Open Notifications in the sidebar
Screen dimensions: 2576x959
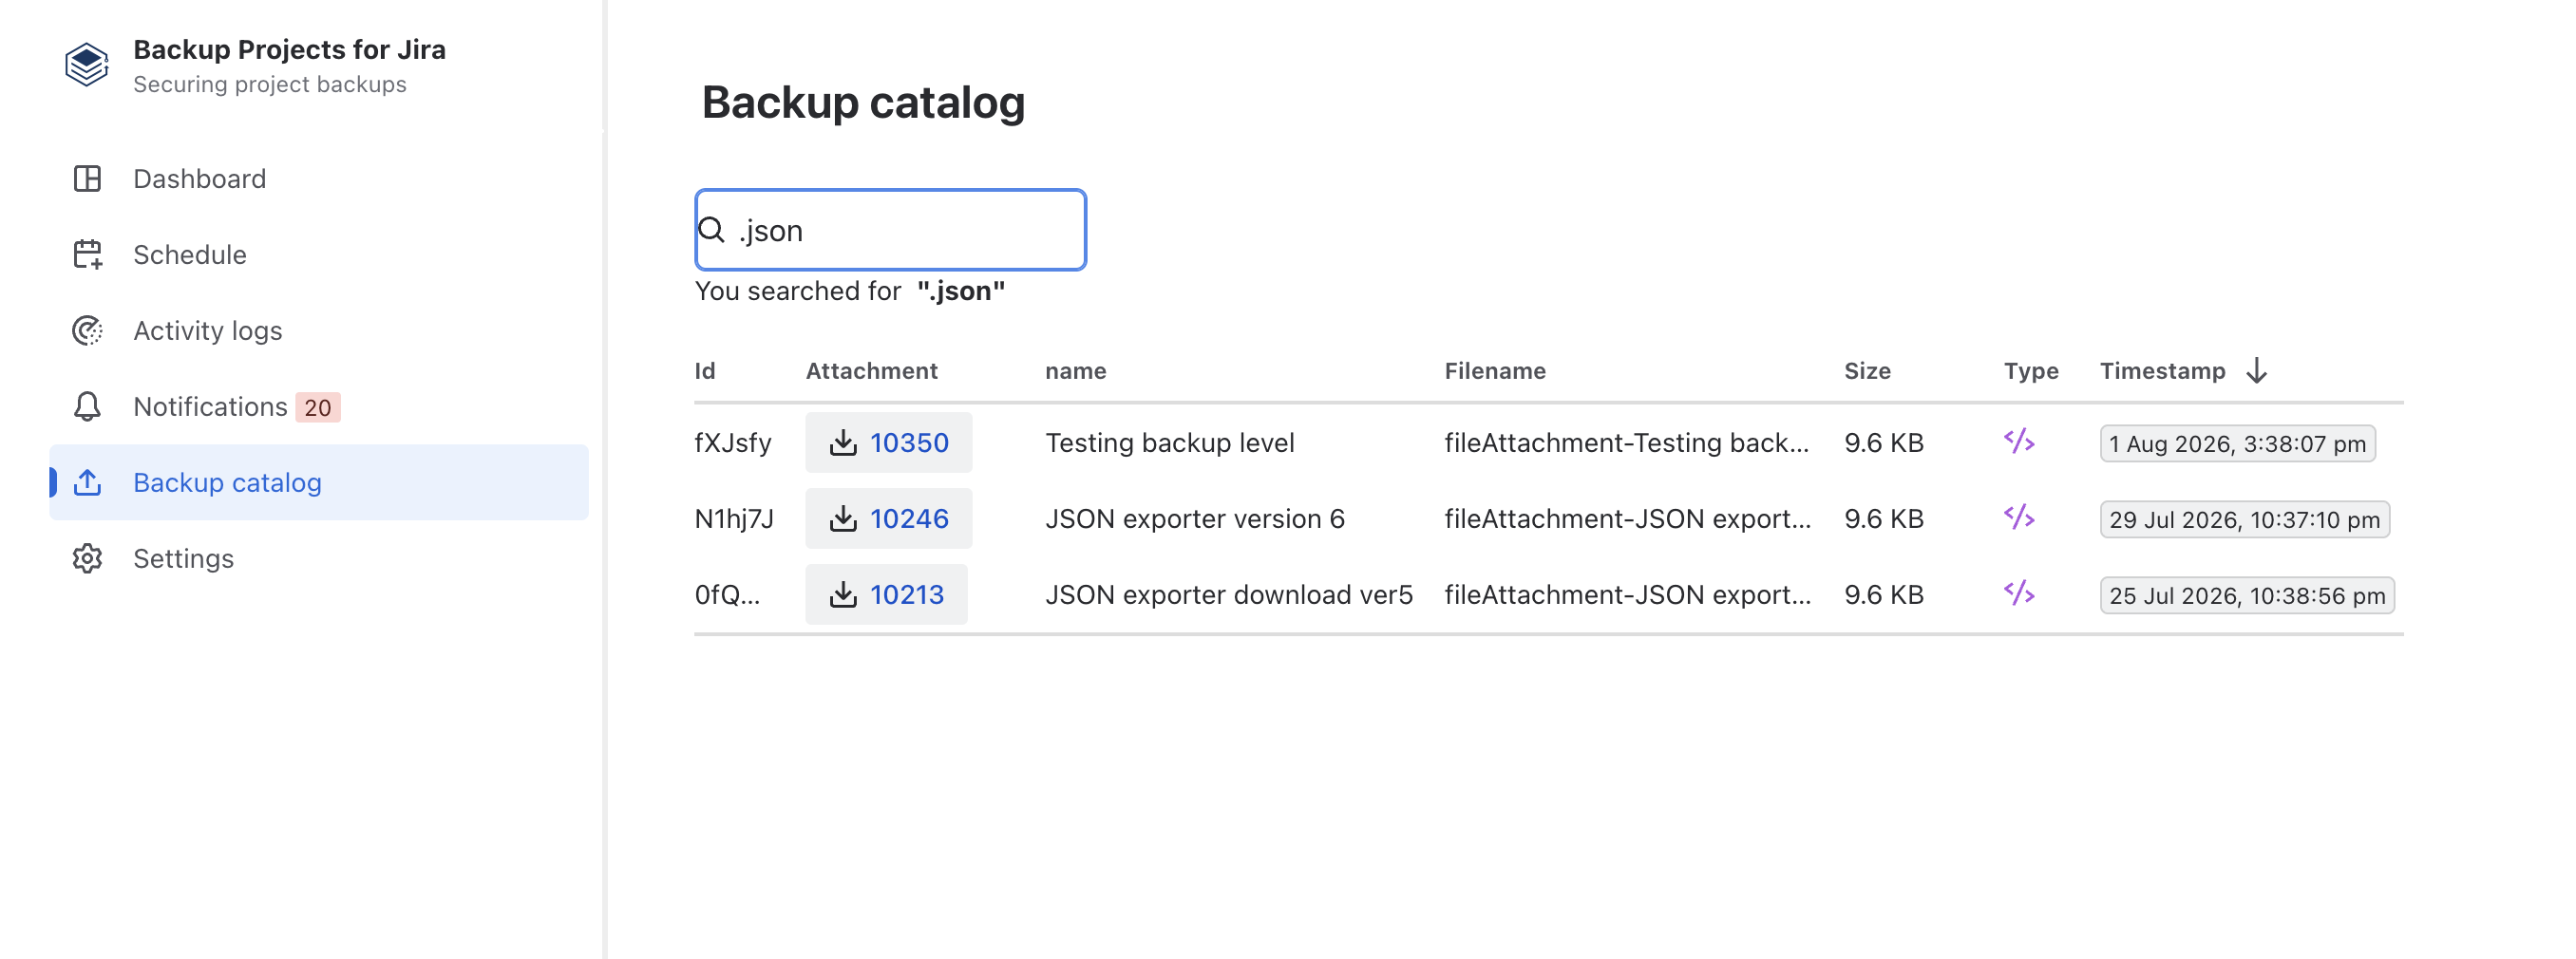pos(319,406)
